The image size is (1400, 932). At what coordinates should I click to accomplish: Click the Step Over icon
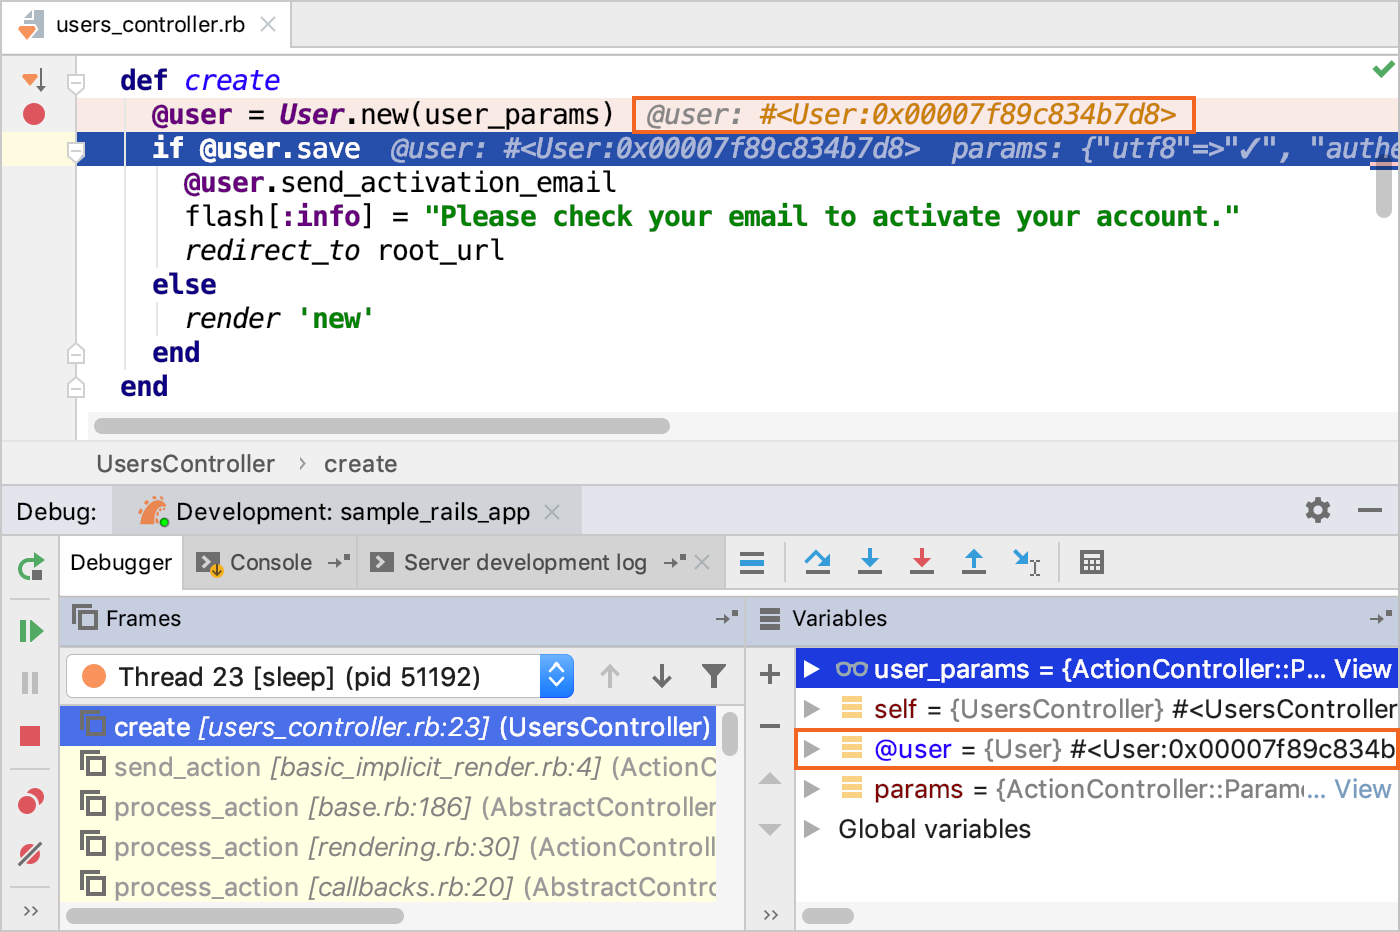coord(818,562)
